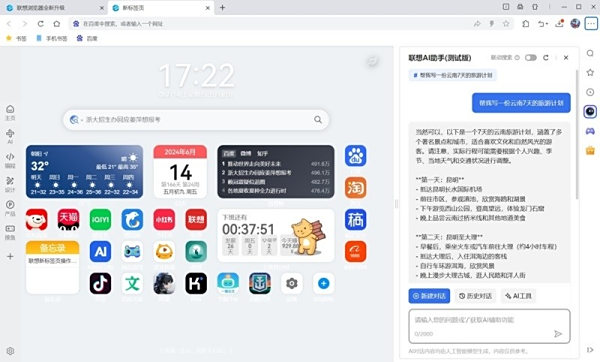Viewport: 600px width, 362px height.
Task: Open the black K app shortcut
Action: tap(196, 284)
